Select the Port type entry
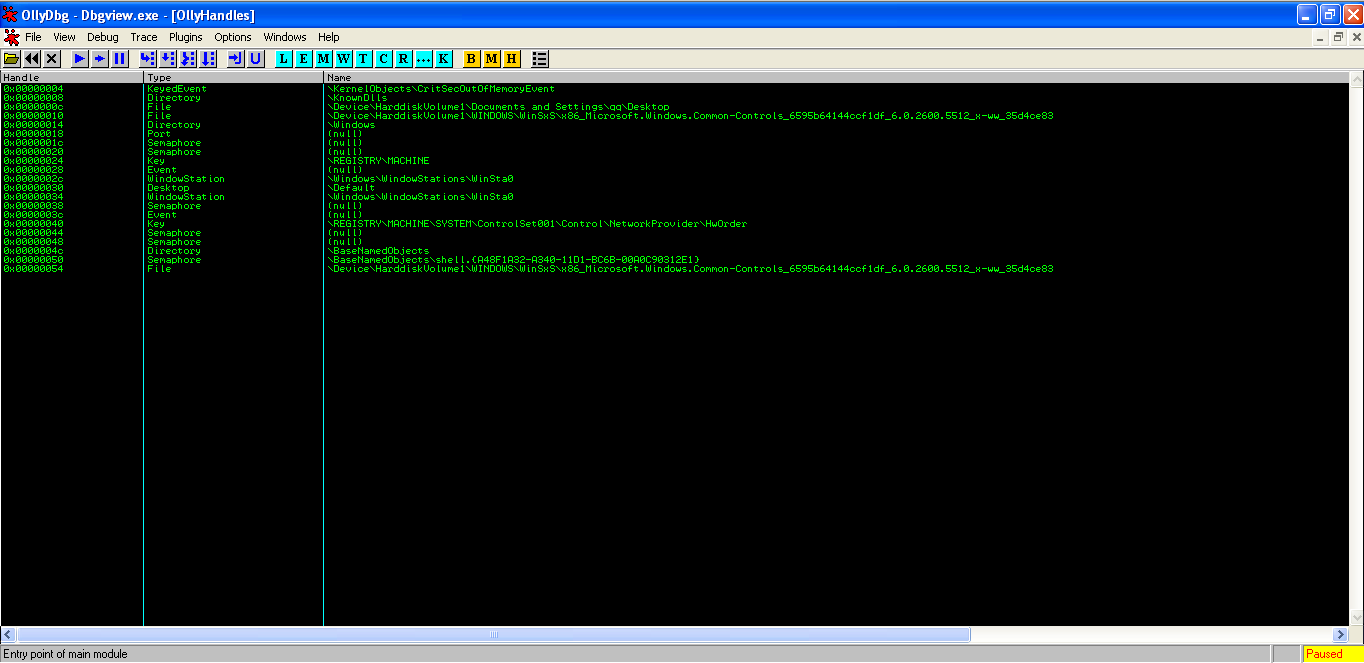This screenshot has height=663, width=1364. point(159,134)
